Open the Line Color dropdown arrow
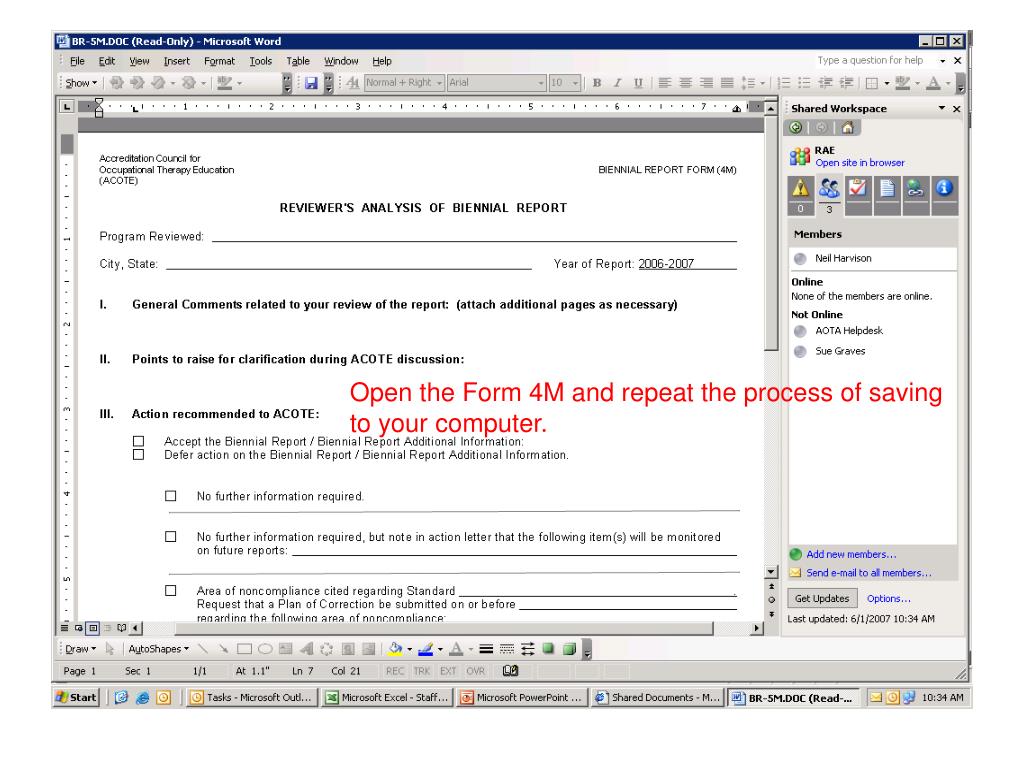This screenshot has width=1024, height=768. click(x=440, y=650)
